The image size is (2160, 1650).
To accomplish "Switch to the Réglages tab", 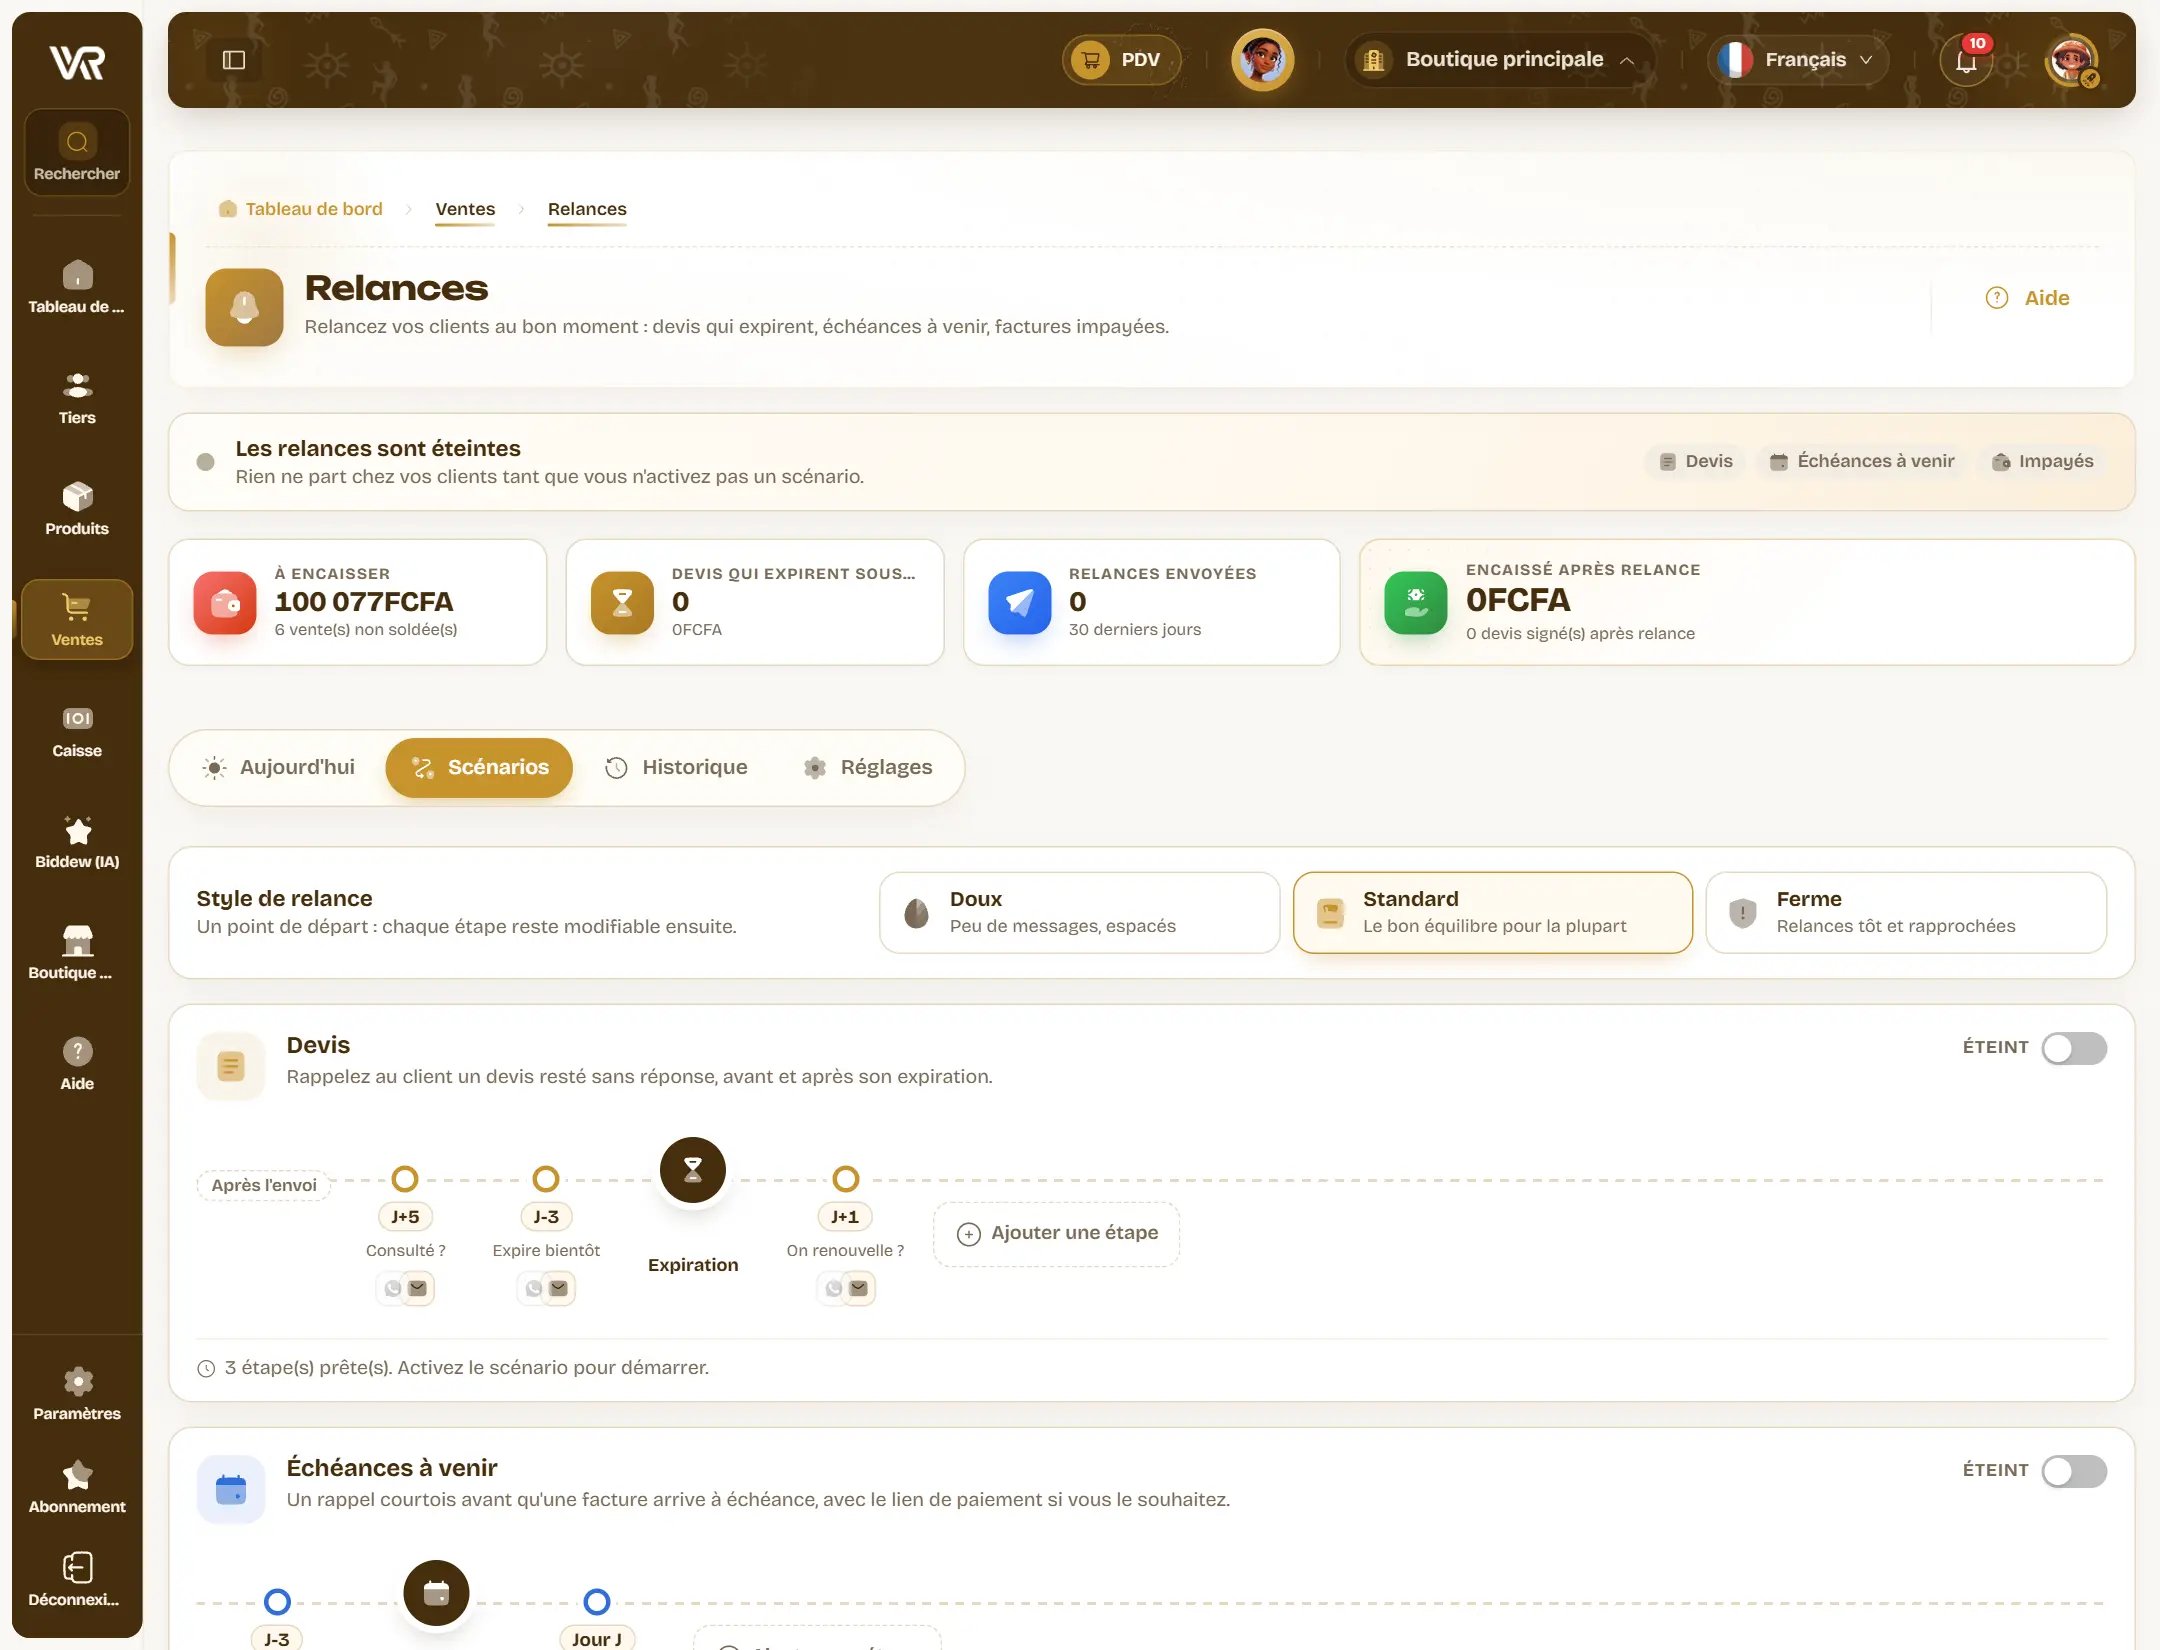I will tap(868, 767).
